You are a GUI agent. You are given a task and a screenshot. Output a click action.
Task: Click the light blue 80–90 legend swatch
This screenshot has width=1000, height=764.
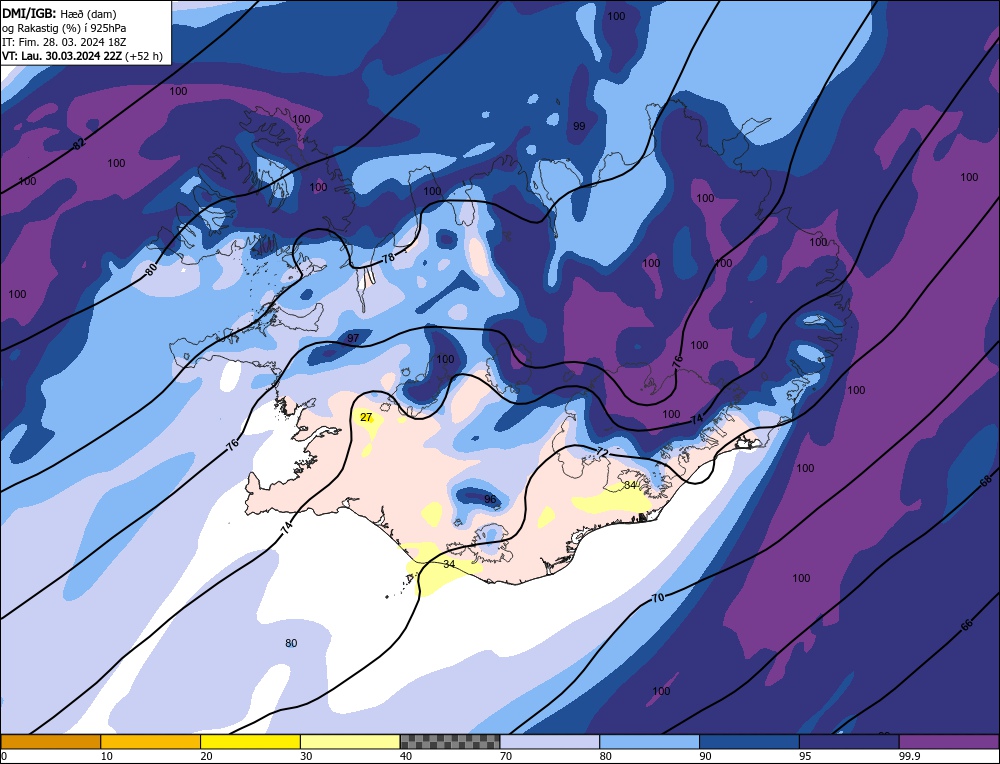click(649, 741)
